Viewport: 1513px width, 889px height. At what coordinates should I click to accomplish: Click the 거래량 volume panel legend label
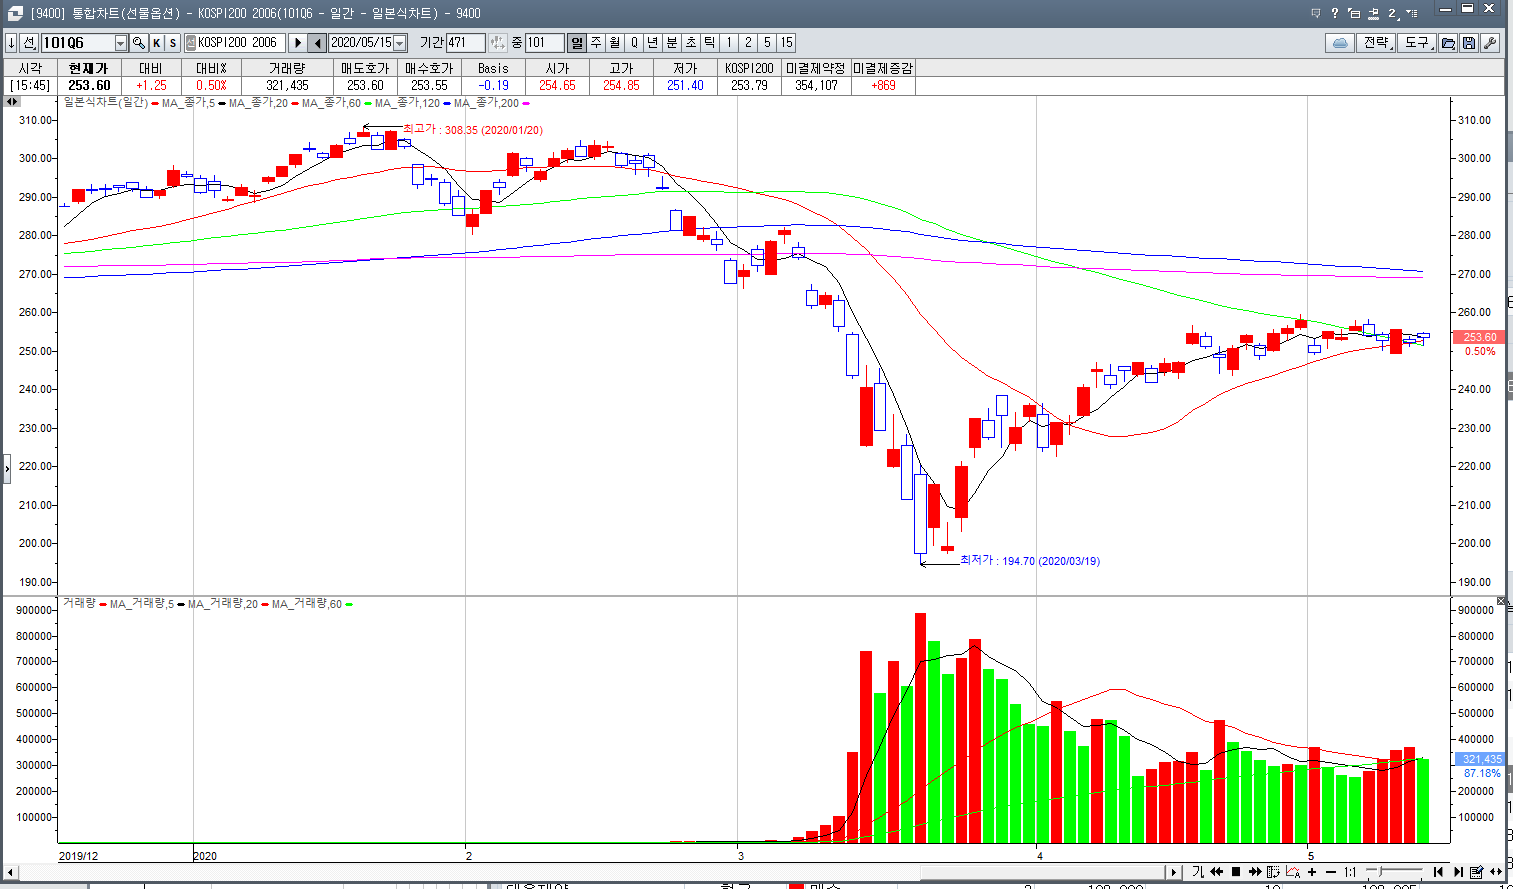tap(79, 603)
